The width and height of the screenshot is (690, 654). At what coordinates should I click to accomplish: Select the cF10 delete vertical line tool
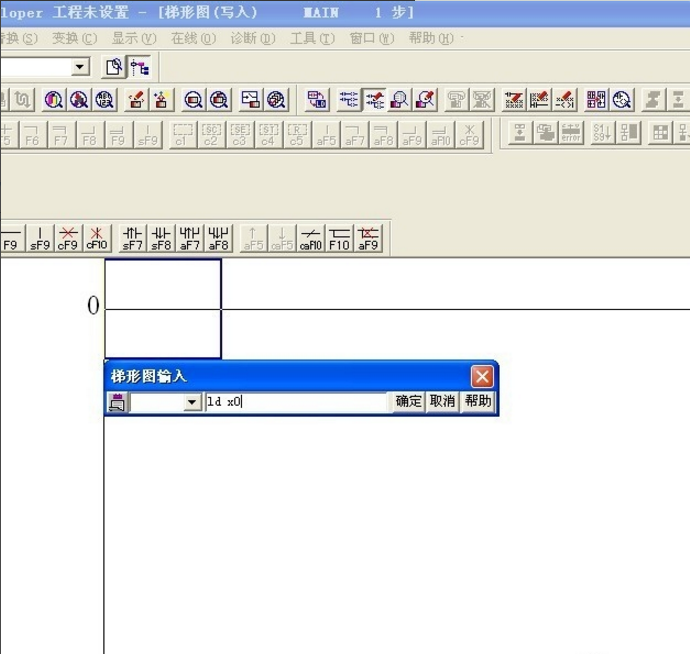tap(97, 238)
